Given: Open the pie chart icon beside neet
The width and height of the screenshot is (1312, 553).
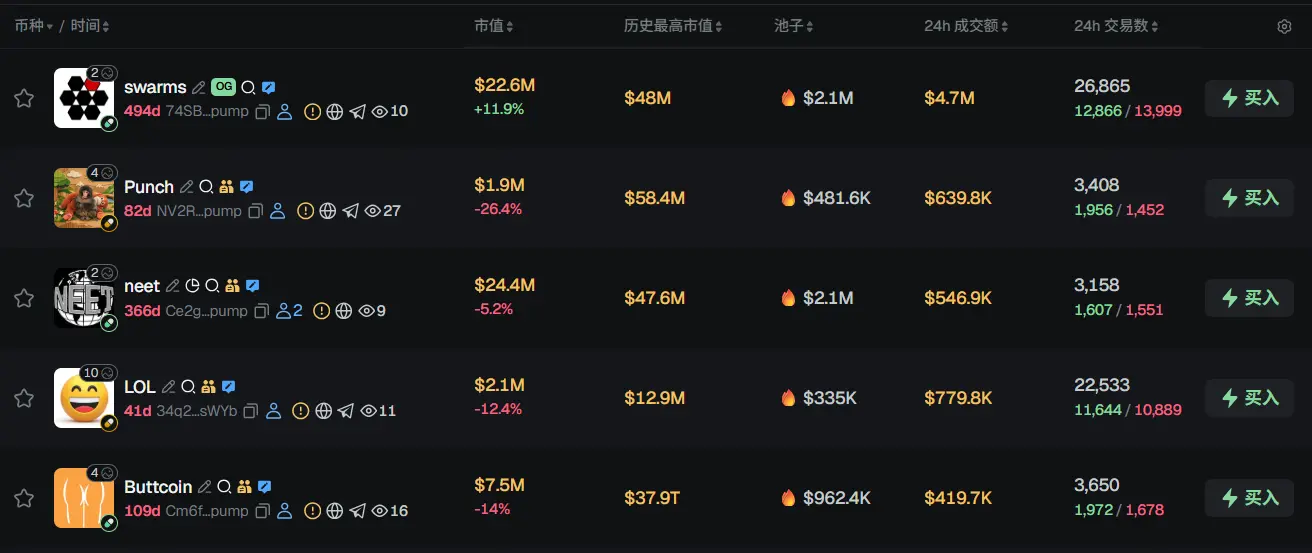Looking at the screenshot, I should [x=192, y=286].
